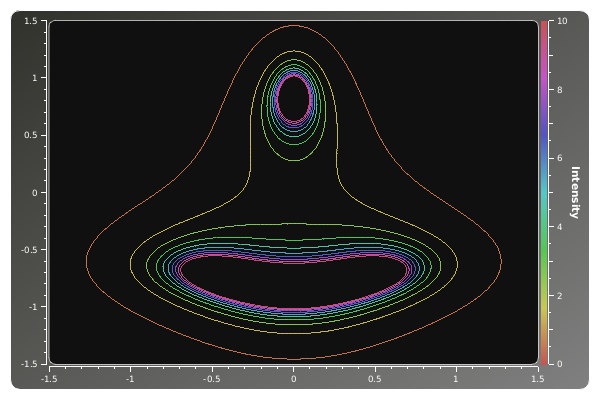The image size is (600, 400).
Task: Click the top red end of color bar
Action: pos(544,24)
